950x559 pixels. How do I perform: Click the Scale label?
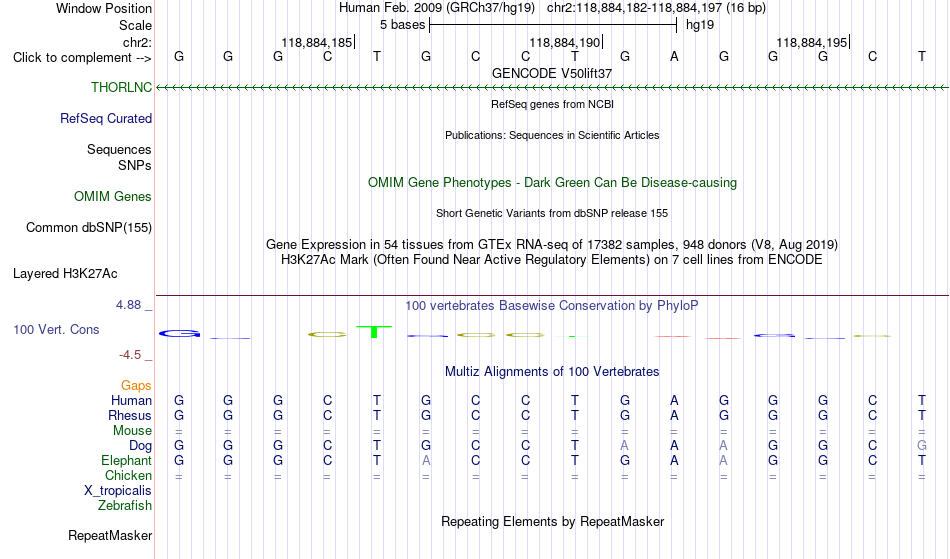136,25
